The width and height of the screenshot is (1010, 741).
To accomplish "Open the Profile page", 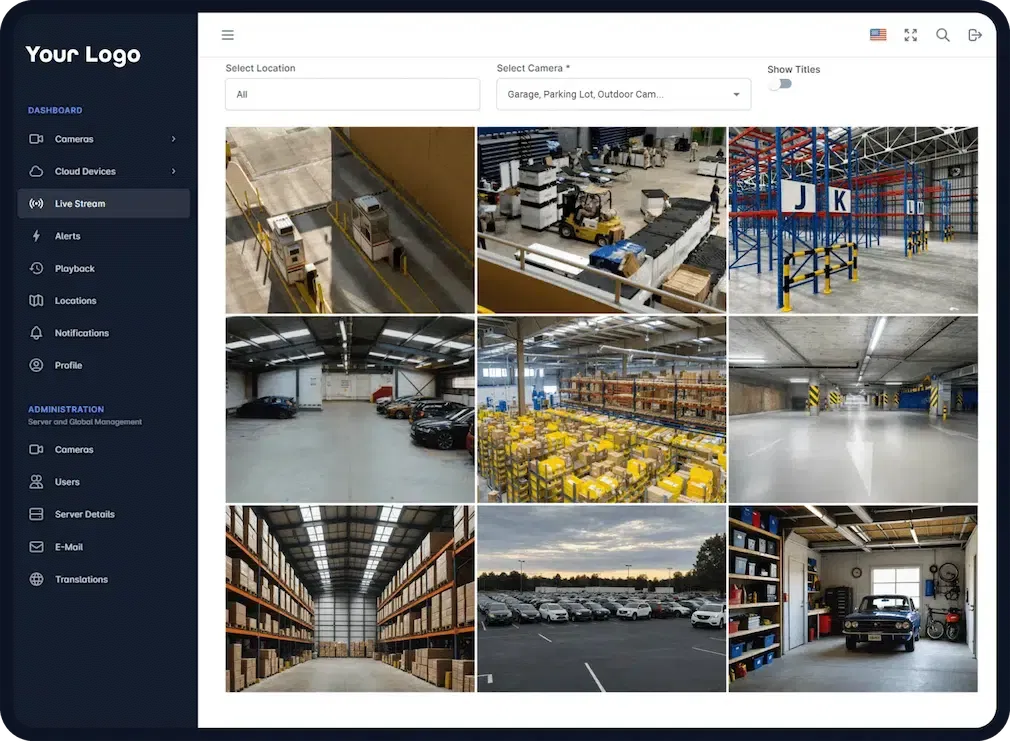I will point(68,365).
